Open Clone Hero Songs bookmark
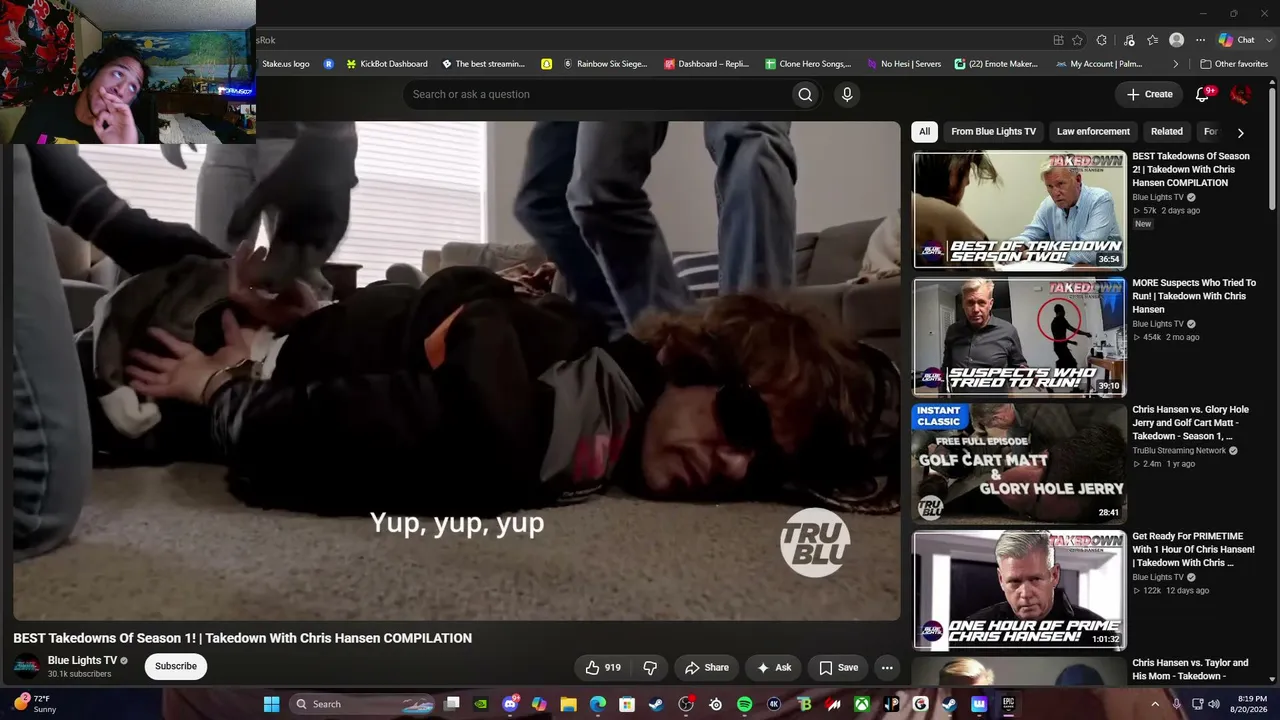The image size is (1280, 720). (808, 64)
